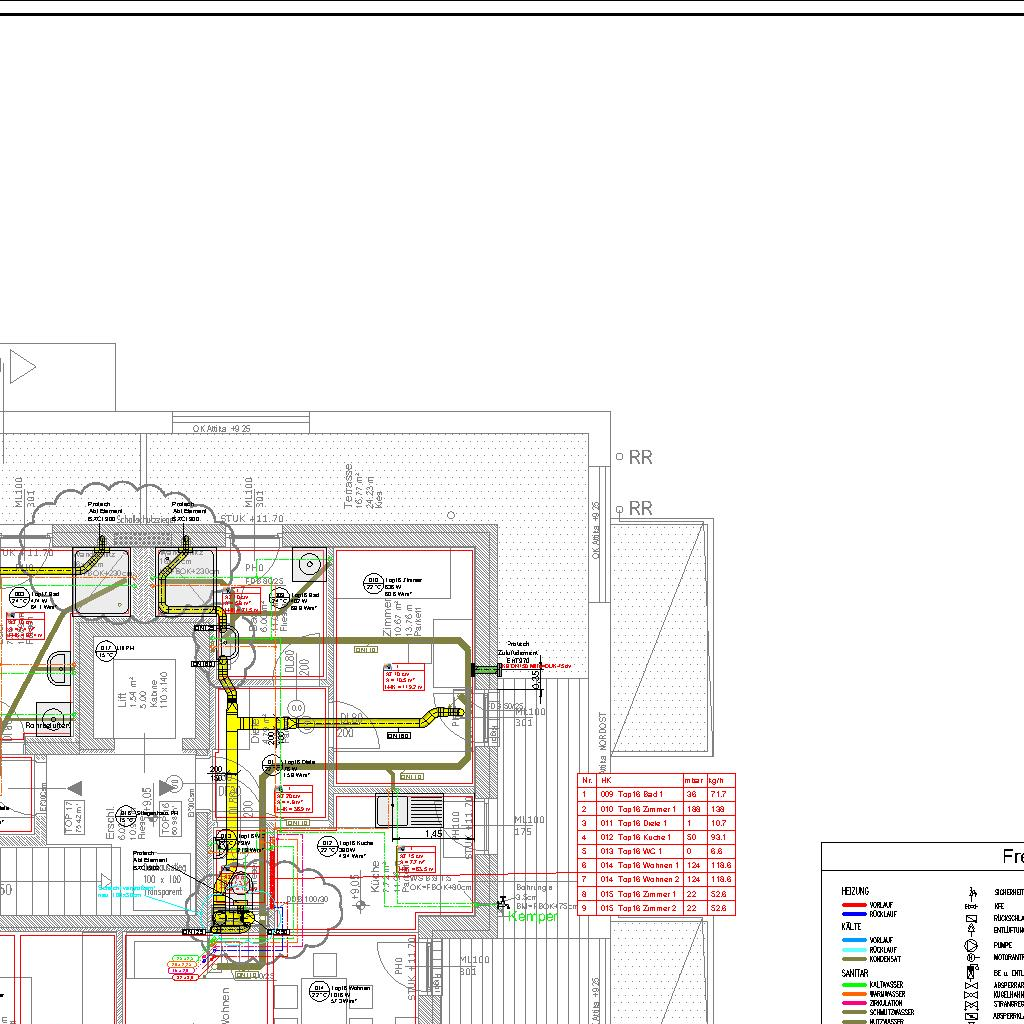Select the HEIZUNG heading in the legend
Image resolution: width=1024 pixels, height=1024 pixels.
(x=855, y=890)
